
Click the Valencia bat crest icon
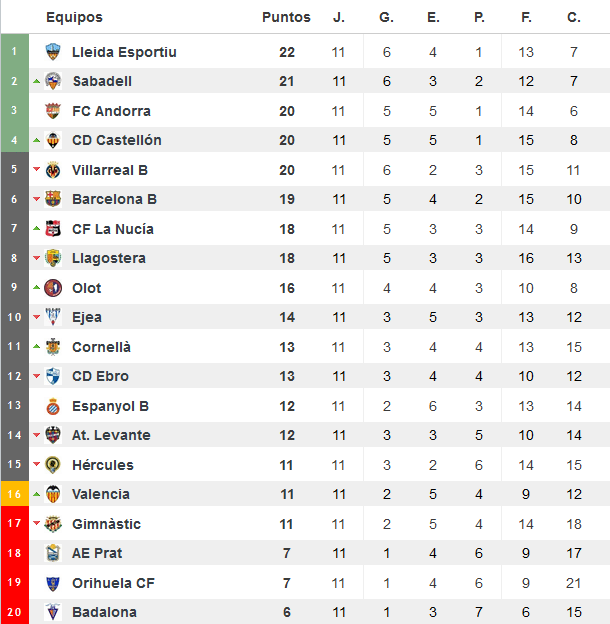coord(53,494)
